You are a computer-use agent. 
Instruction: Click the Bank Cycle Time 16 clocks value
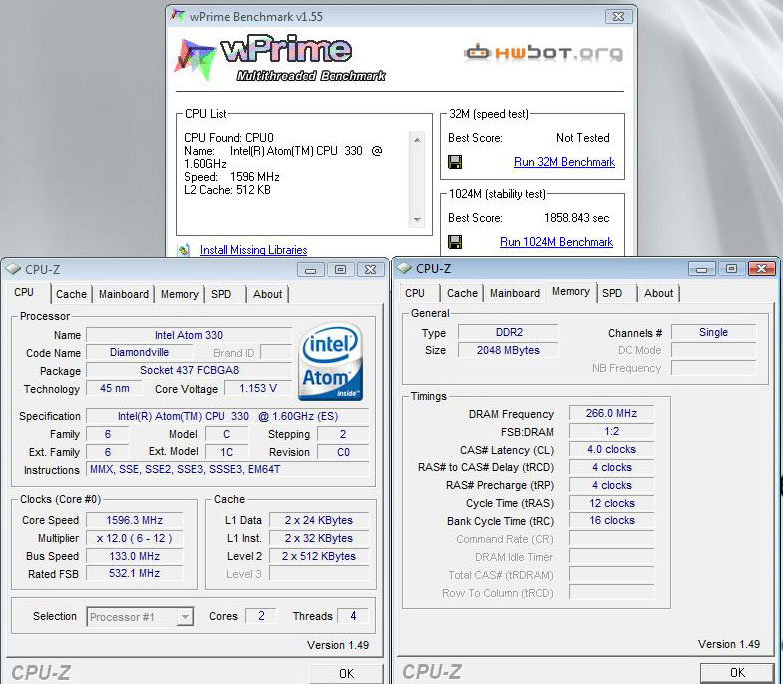[611, 520]
